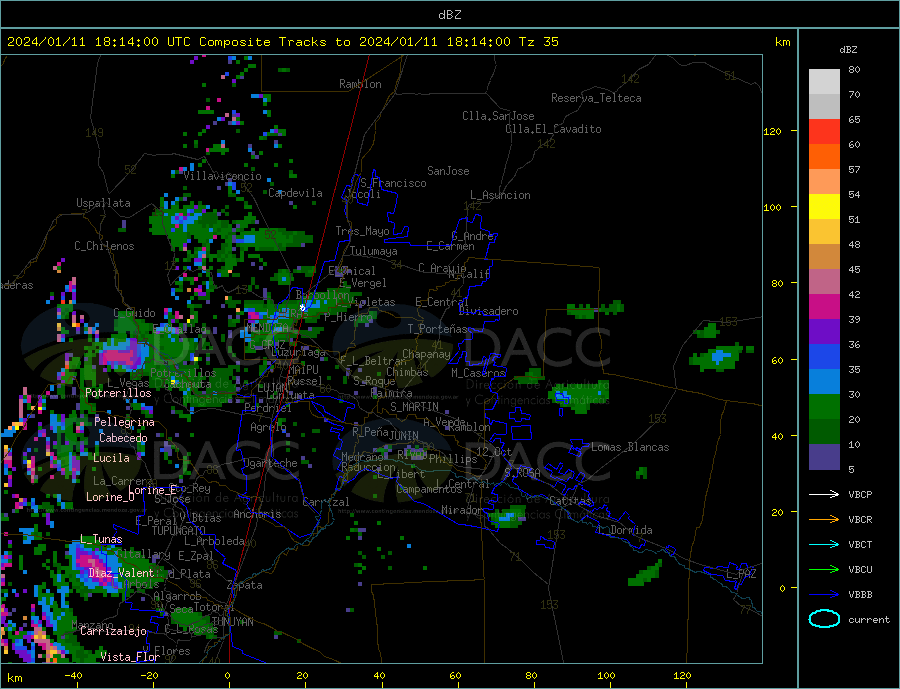Select the light gray 80–70 dBZ swatch
The image size is (900, 689).
(x=824, y=82)
